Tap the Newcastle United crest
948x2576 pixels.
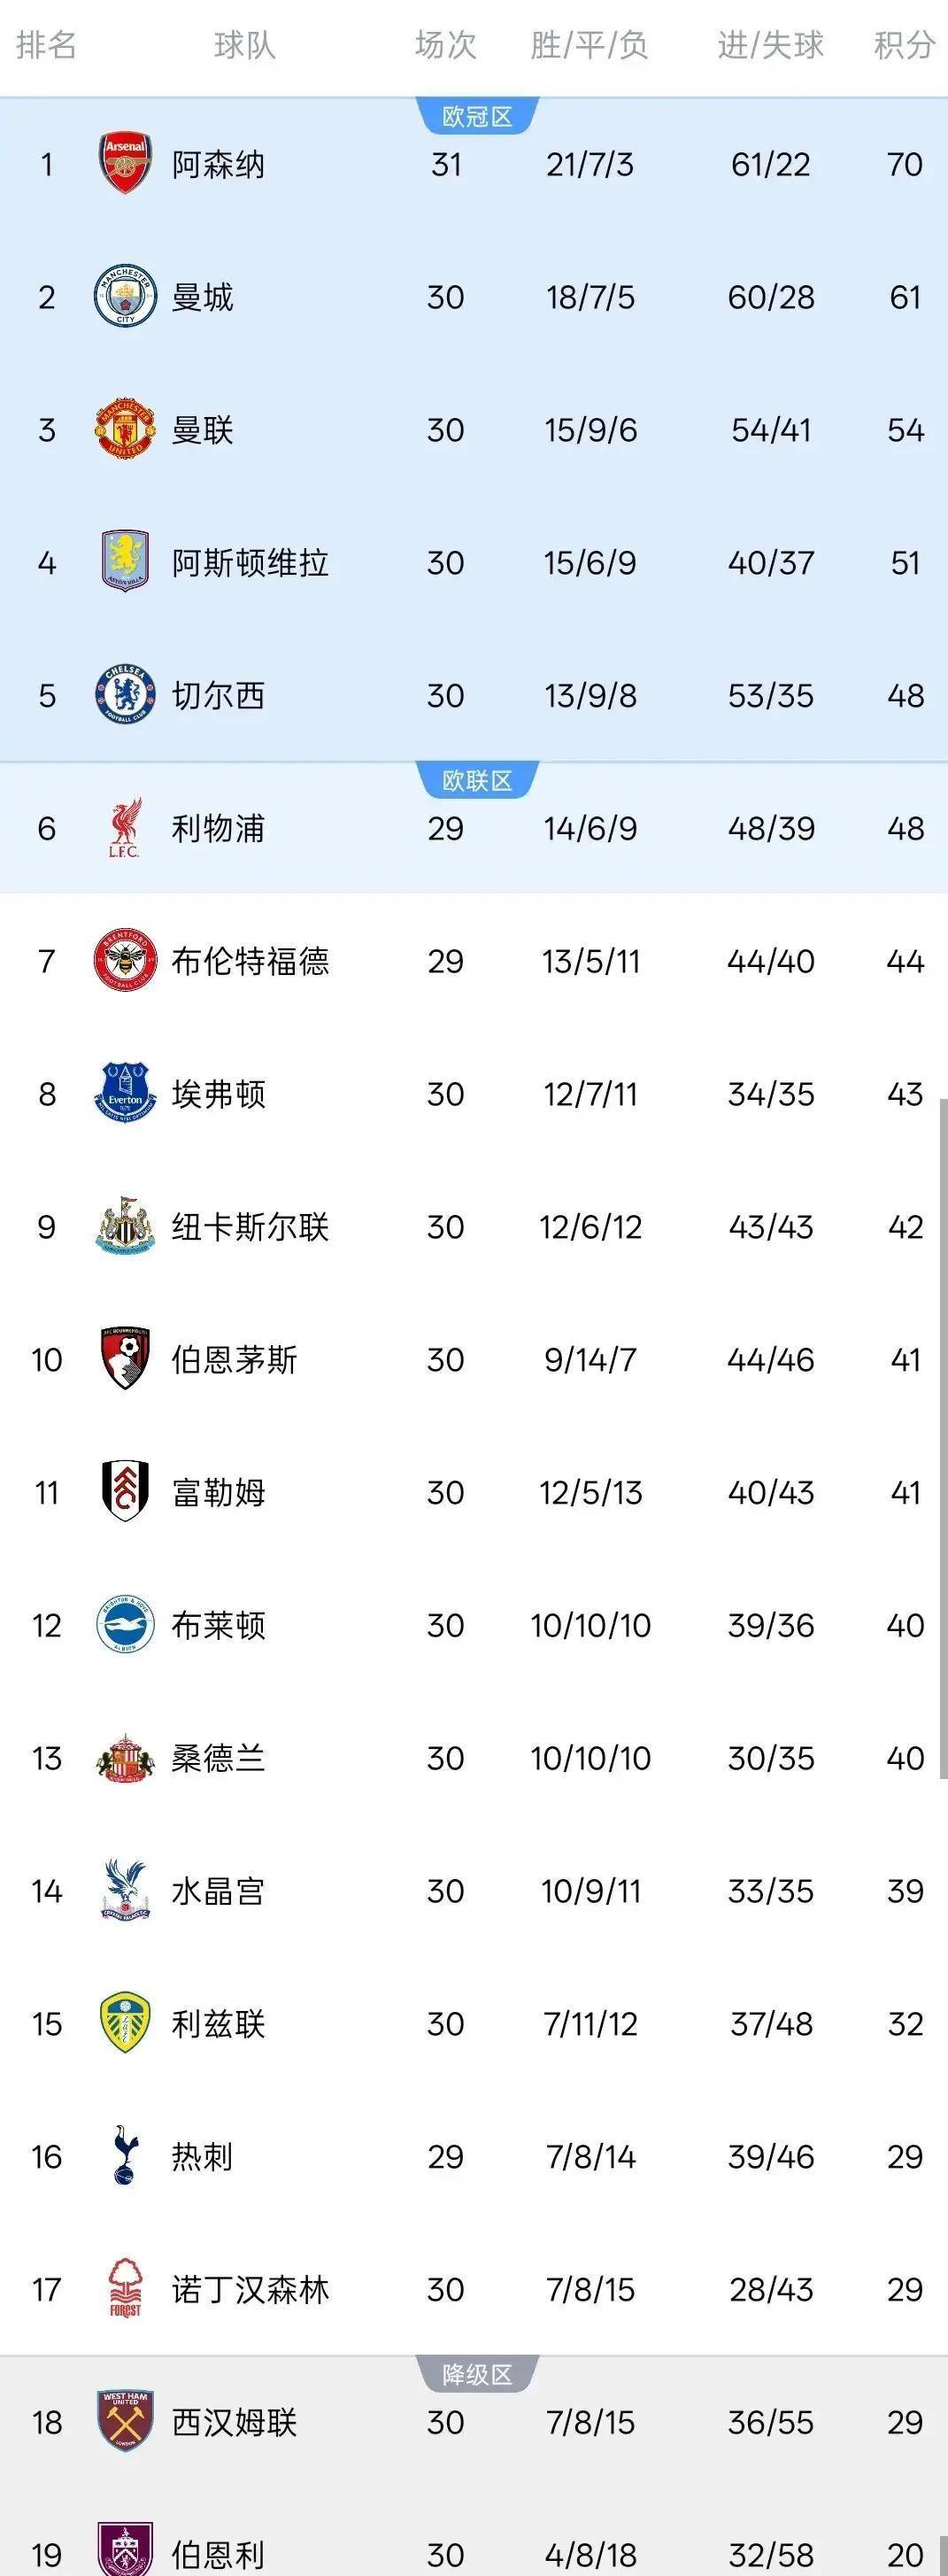(125, 1226)
